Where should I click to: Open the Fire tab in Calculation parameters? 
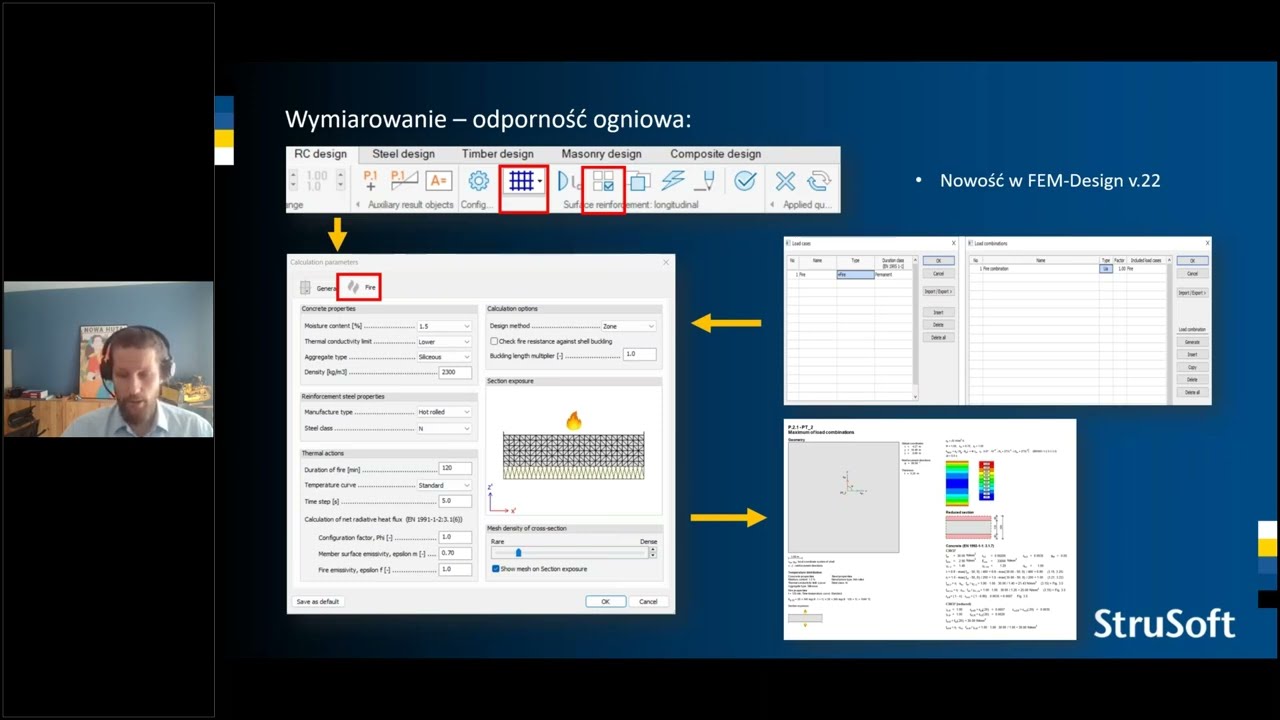tap(360, 287)
